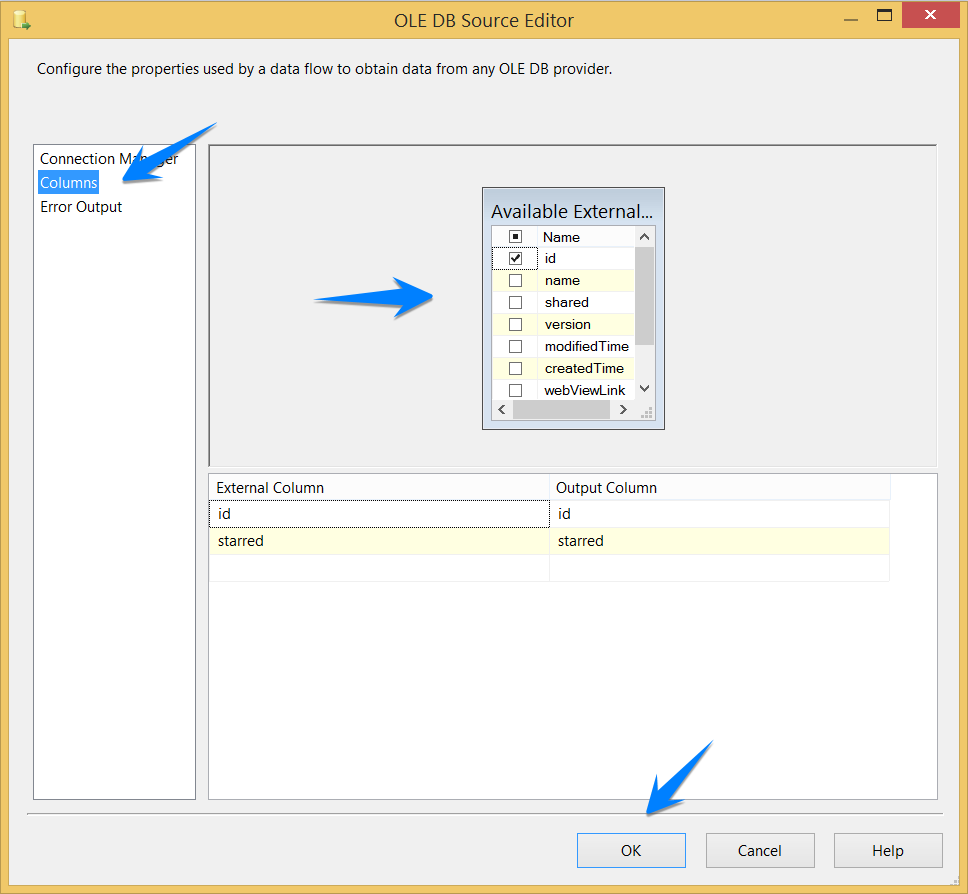Viewport: 968px width, 894px height.
Task: Click the Available External... box title
Action: click(x=572, y=211)
